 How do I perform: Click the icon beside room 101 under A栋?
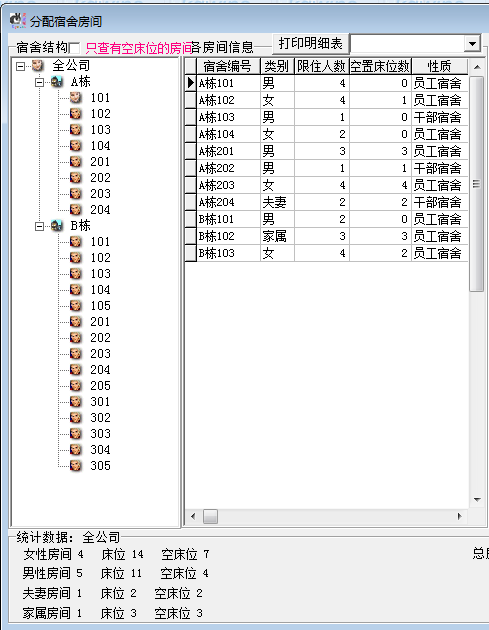point(76,98)
